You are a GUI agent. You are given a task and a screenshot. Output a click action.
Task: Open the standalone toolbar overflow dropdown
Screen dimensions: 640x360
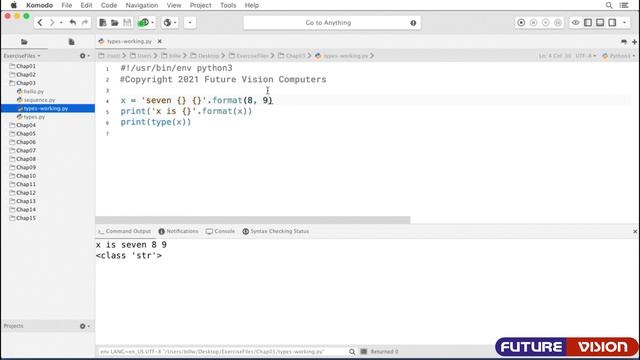(190, 22)
